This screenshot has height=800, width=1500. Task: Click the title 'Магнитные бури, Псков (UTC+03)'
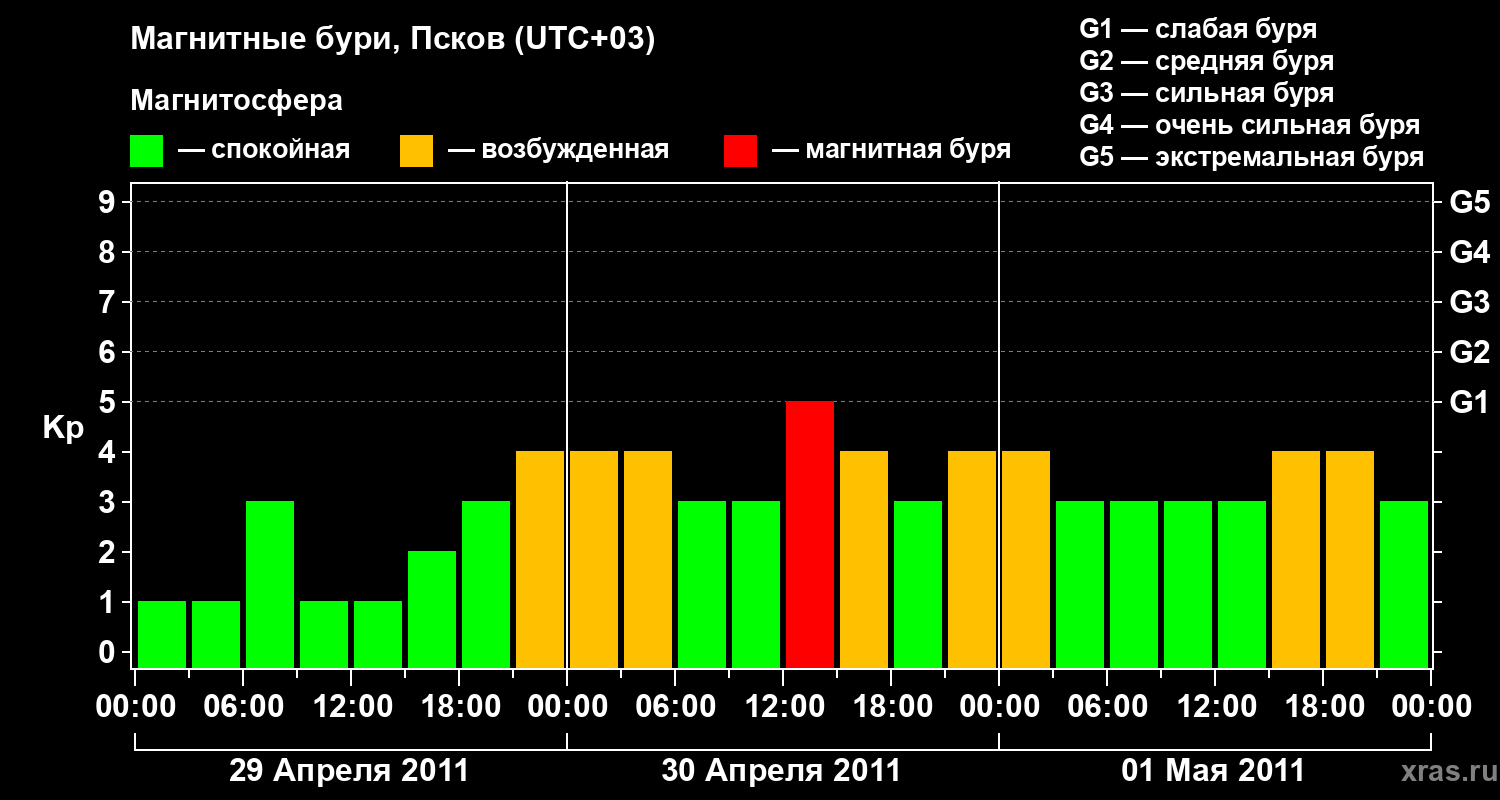[392, 40]
